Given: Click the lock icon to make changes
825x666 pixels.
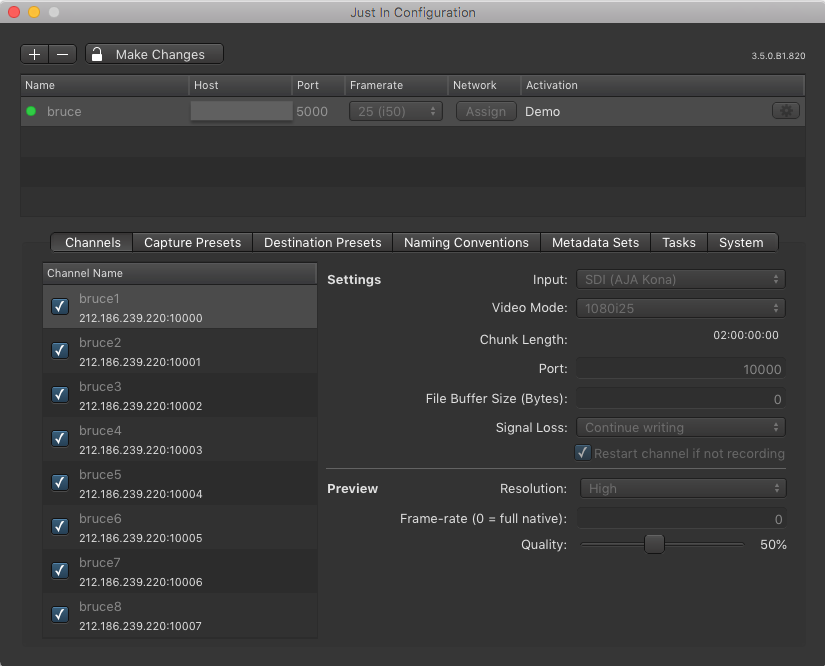Looking at the screenshot, I should [x=97, y=54].
